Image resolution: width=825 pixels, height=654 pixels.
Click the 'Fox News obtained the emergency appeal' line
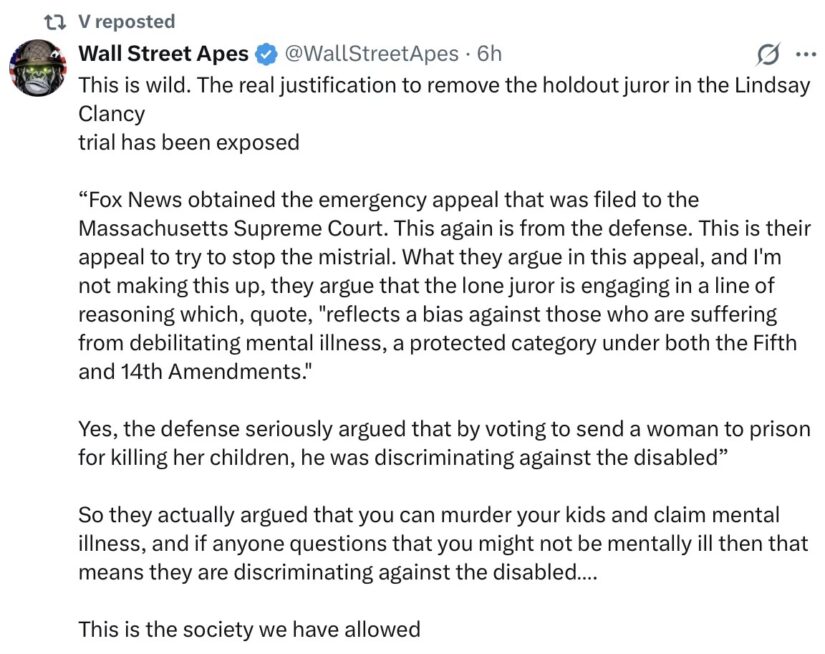coord(388,199)
